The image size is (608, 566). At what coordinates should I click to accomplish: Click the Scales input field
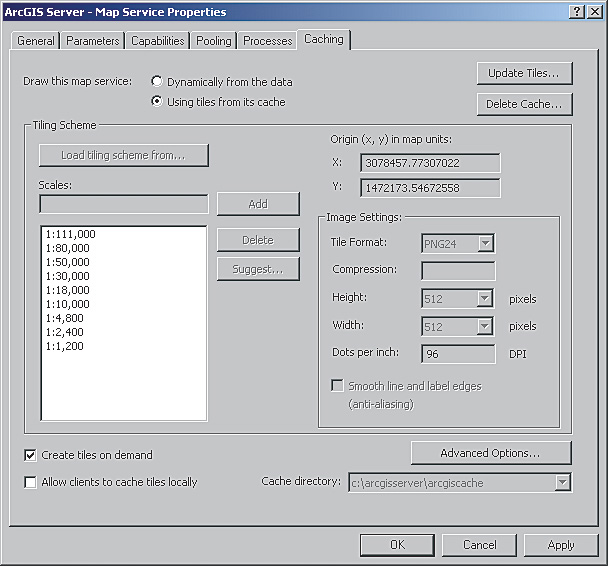coord(124,204)
